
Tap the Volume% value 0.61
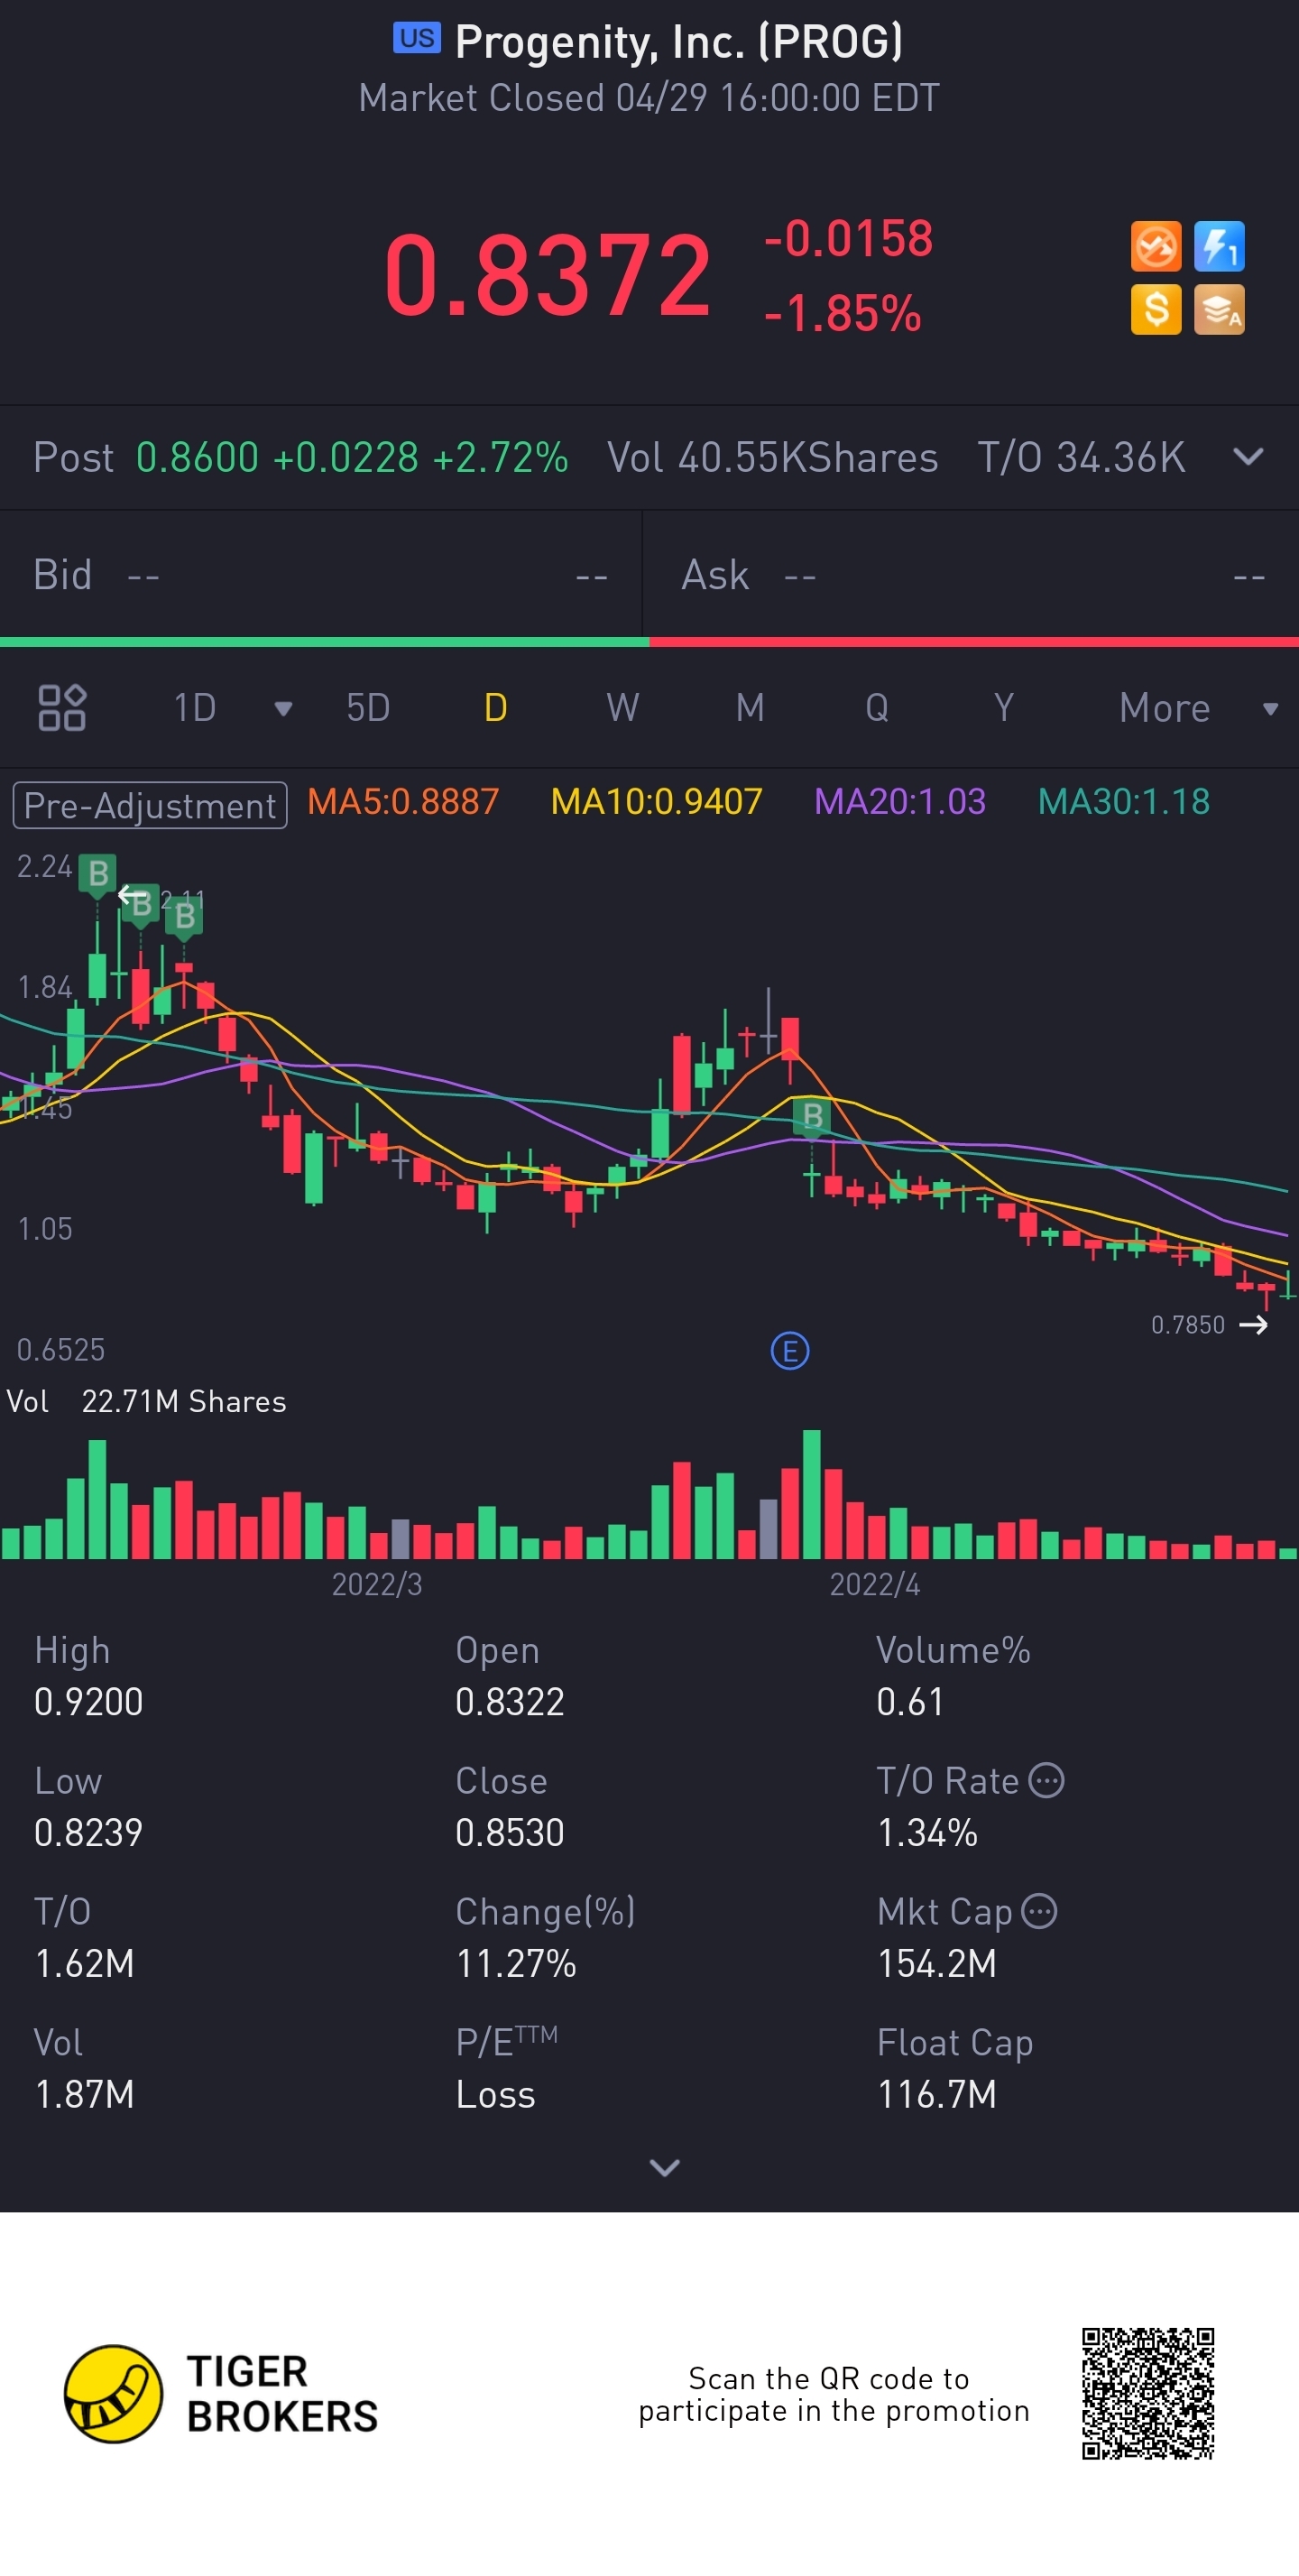coord(909,1702)
